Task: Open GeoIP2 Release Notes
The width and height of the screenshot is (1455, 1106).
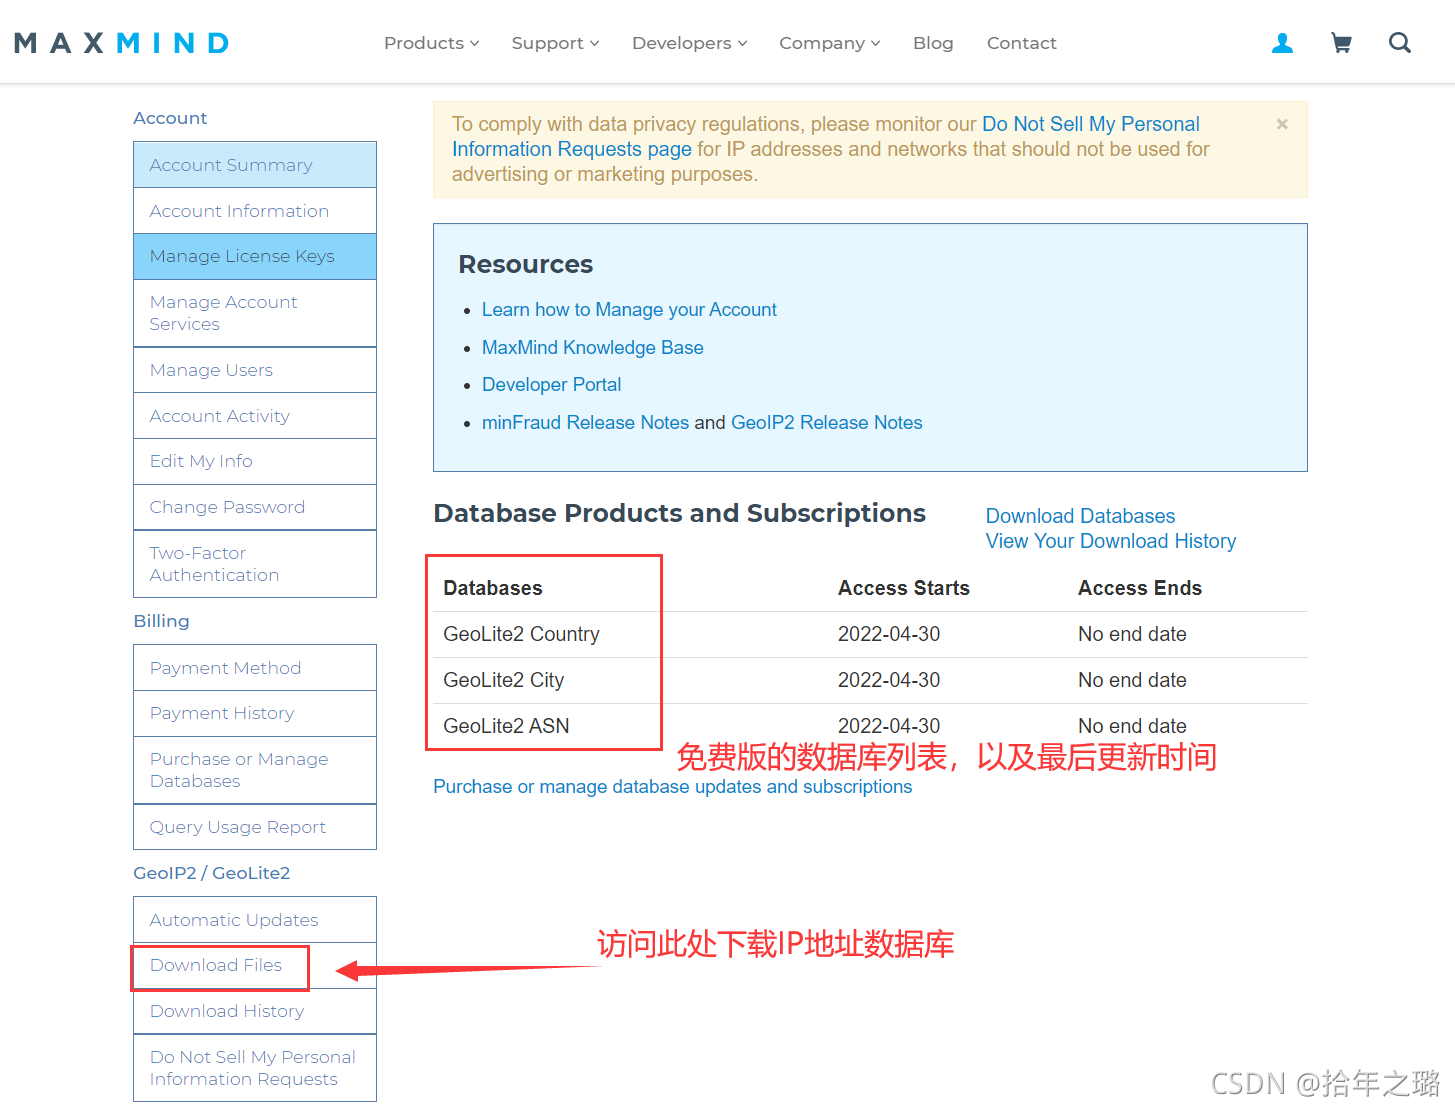Action: click(827, 423)
